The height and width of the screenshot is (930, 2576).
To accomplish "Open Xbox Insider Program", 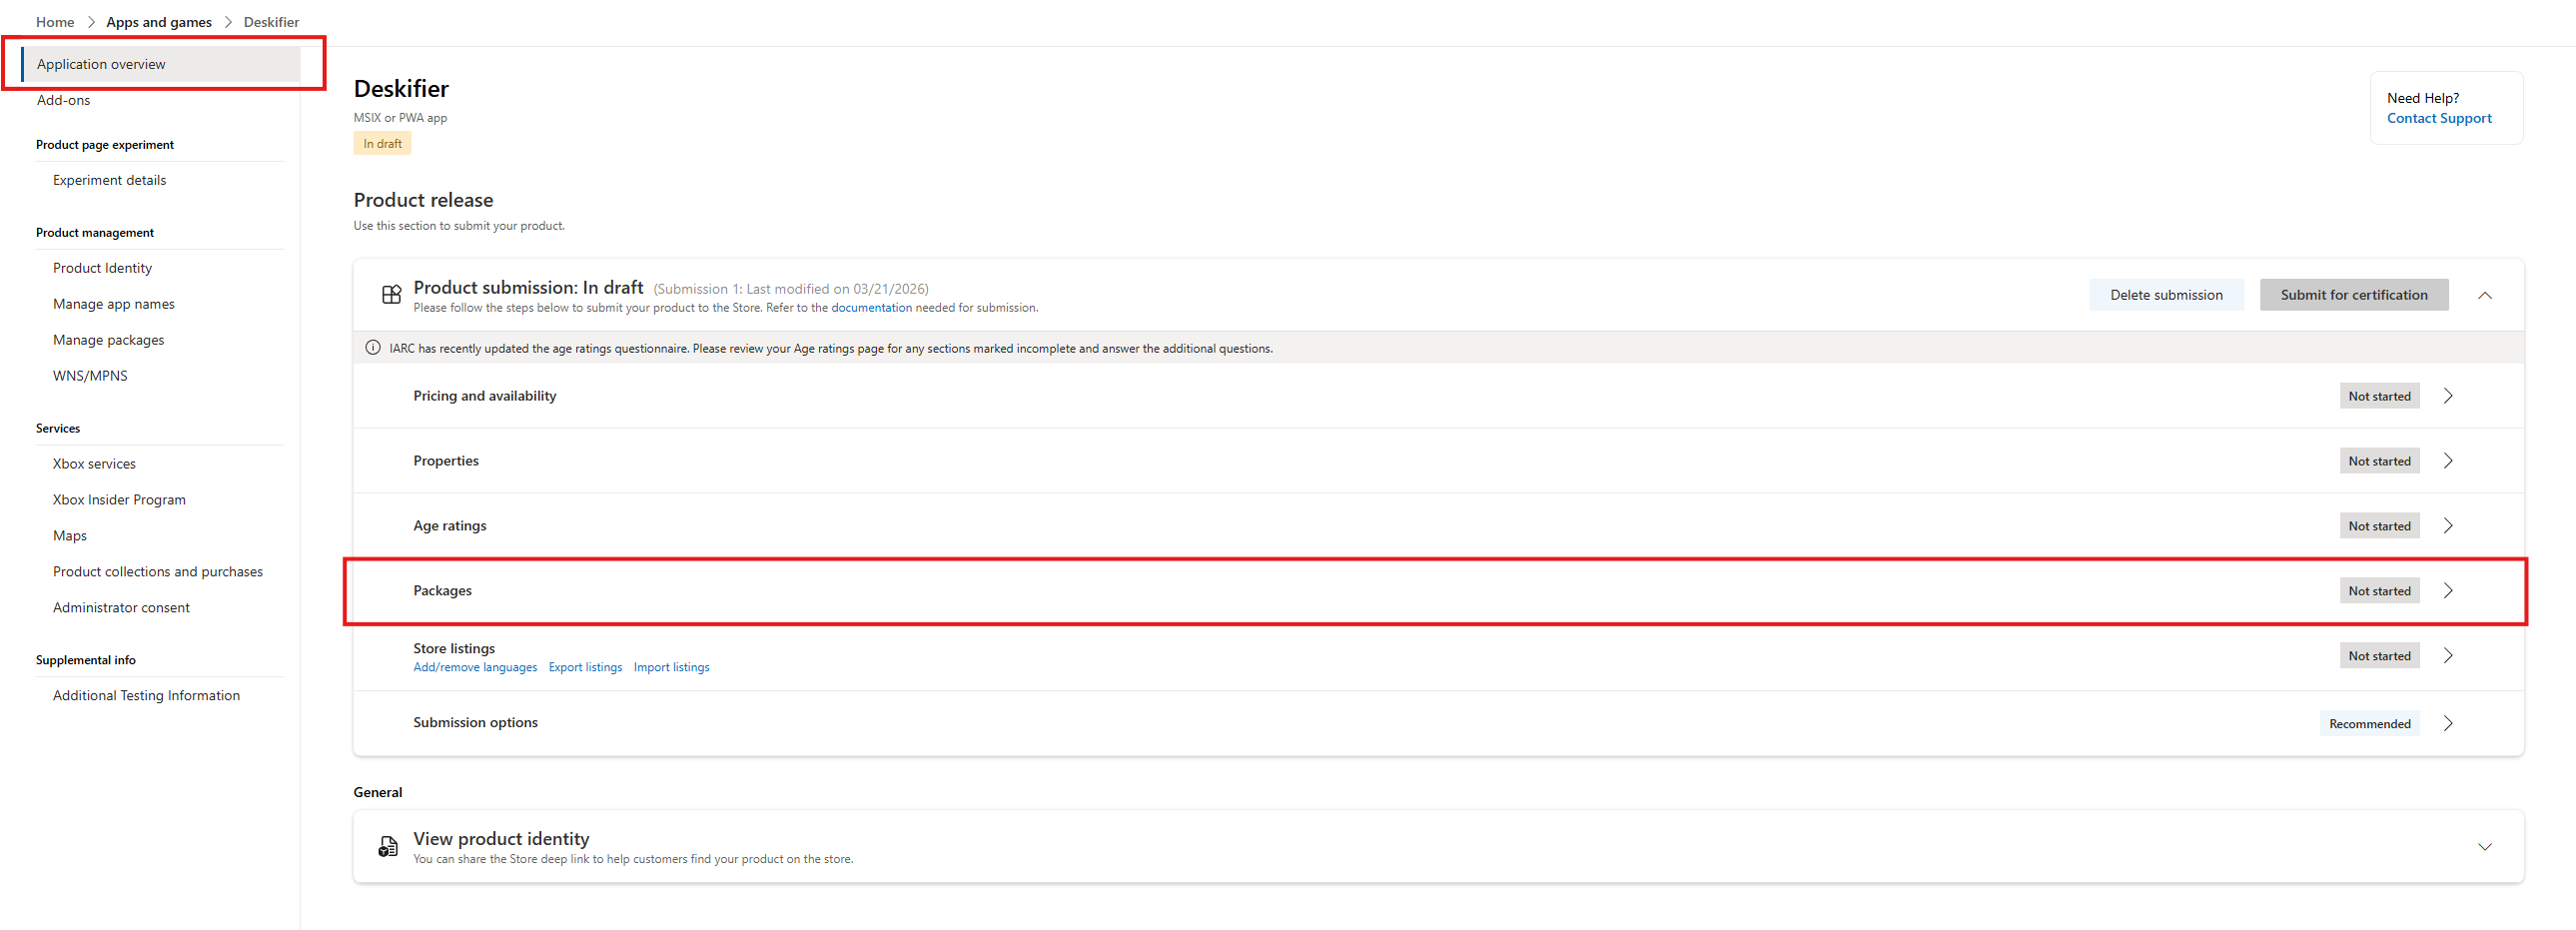I will [119, 500].
